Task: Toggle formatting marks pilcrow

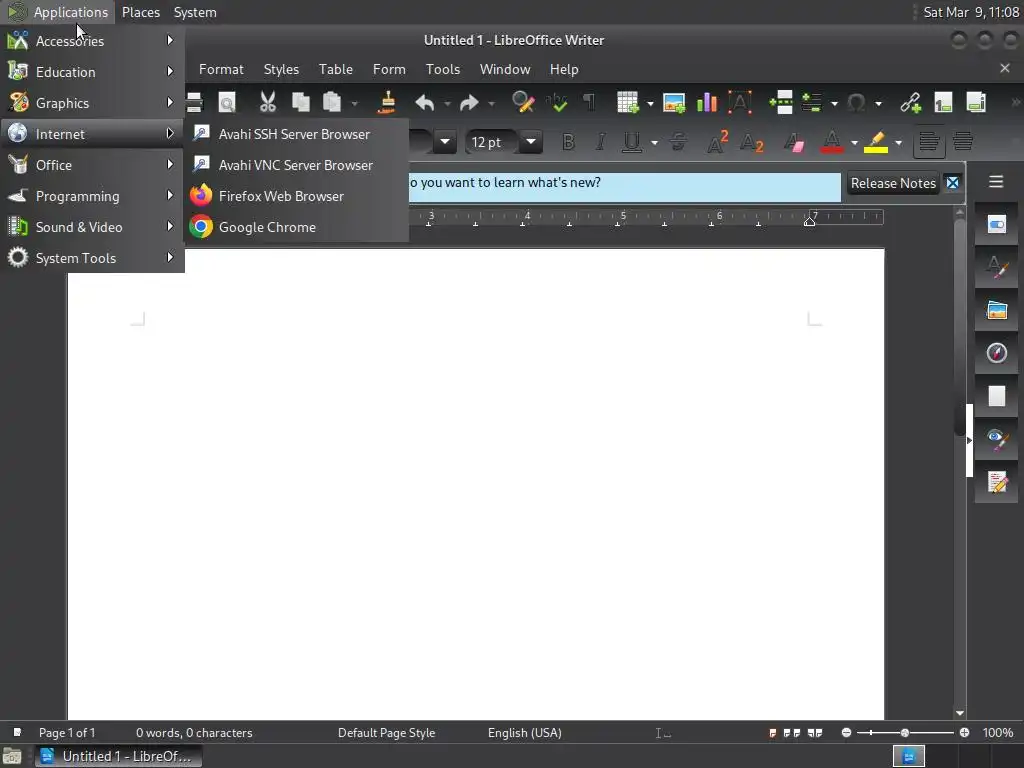Action: [589, 103]
